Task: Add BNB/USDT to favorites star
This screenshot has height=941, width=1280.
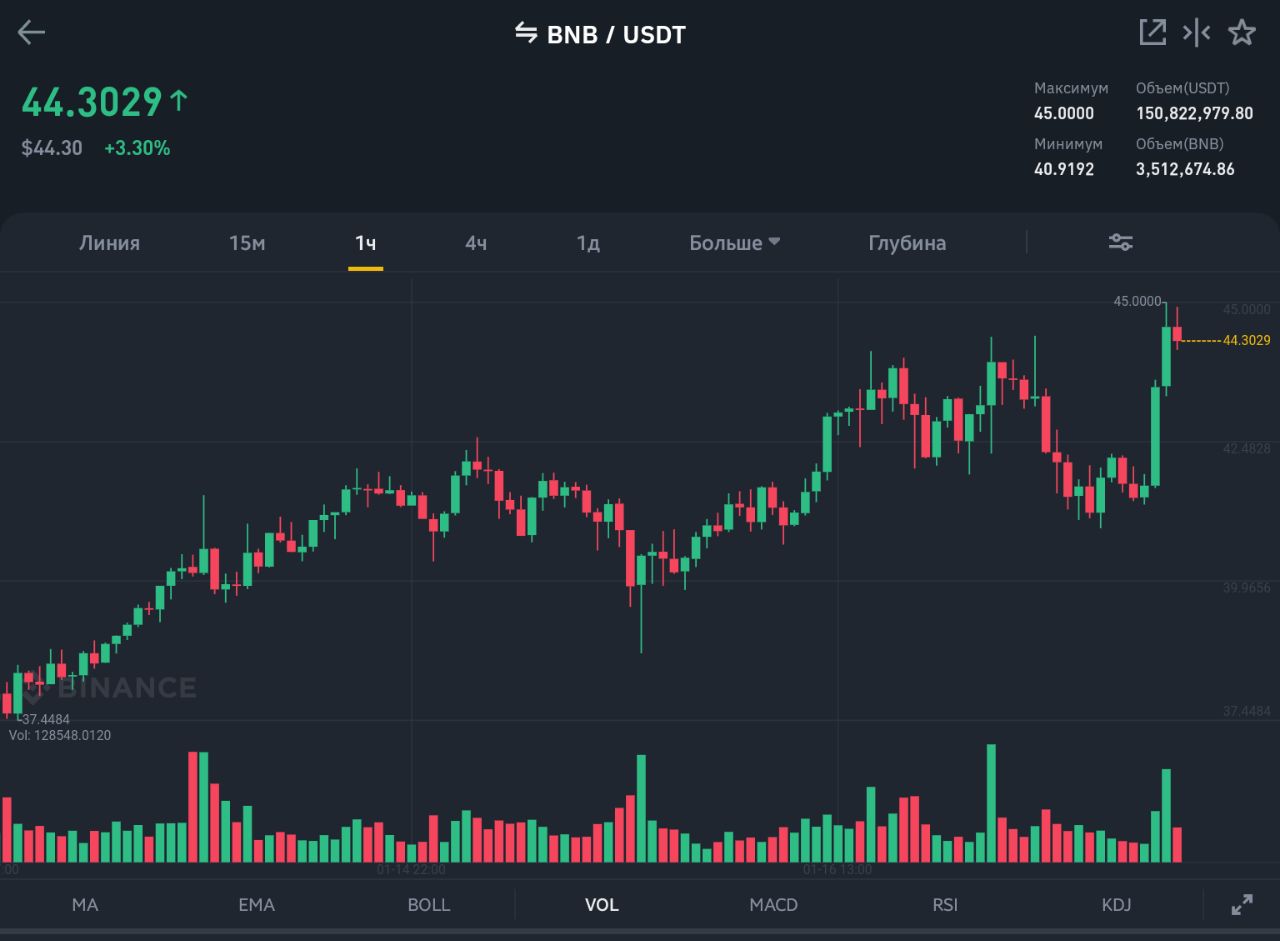Action: (1242, 32)
